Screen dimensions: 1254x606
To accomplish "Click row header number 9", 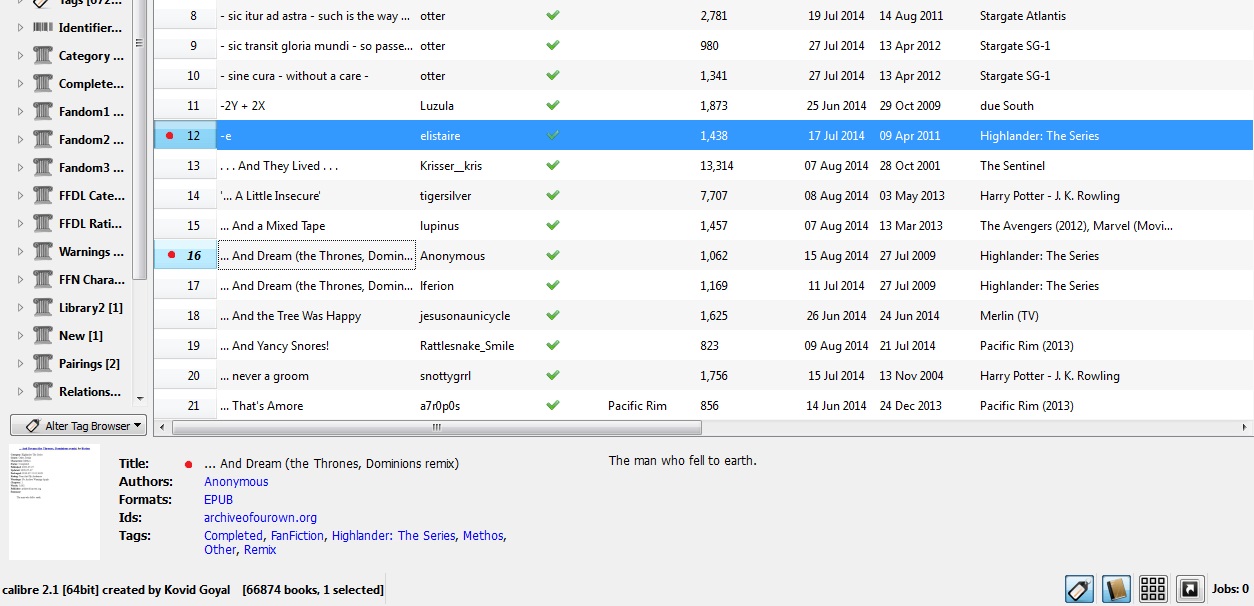I will (185, 46).
